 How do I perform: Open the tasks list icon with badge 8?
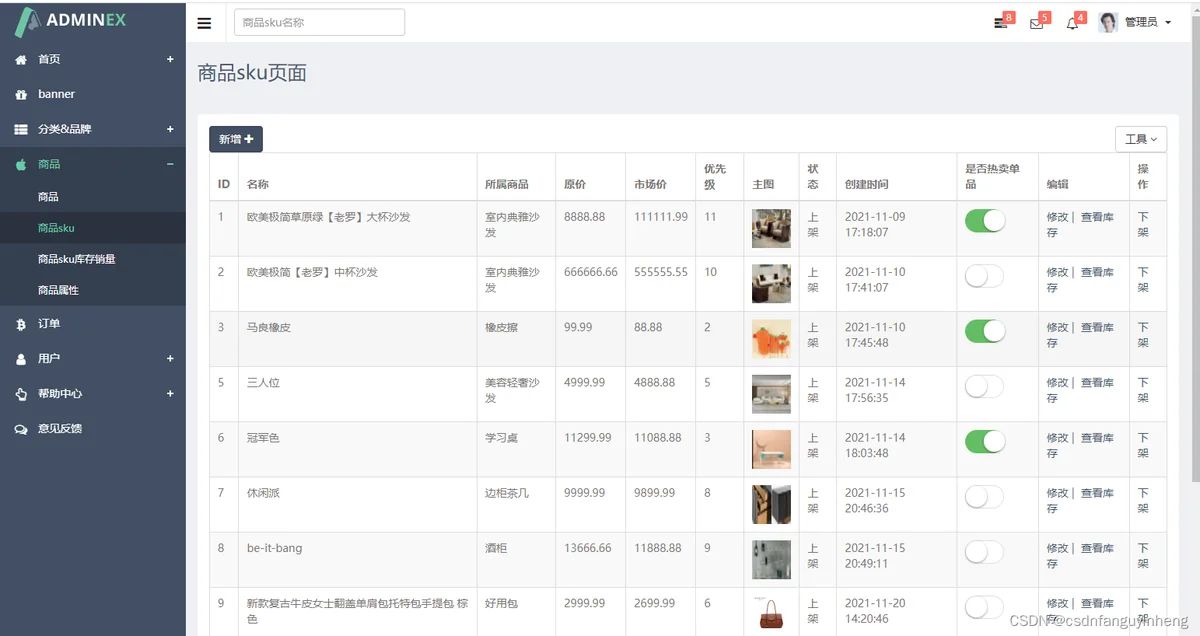point(1001,23)
